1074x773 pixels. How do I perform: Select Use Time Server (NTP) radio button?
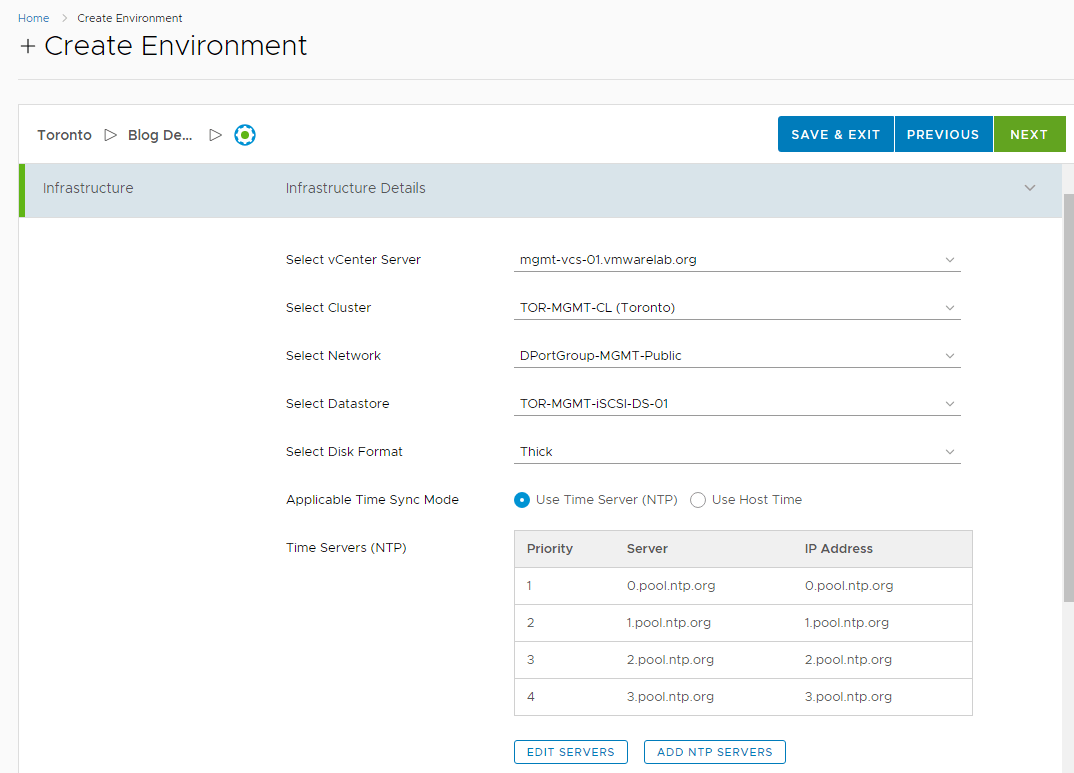point(522,500)
